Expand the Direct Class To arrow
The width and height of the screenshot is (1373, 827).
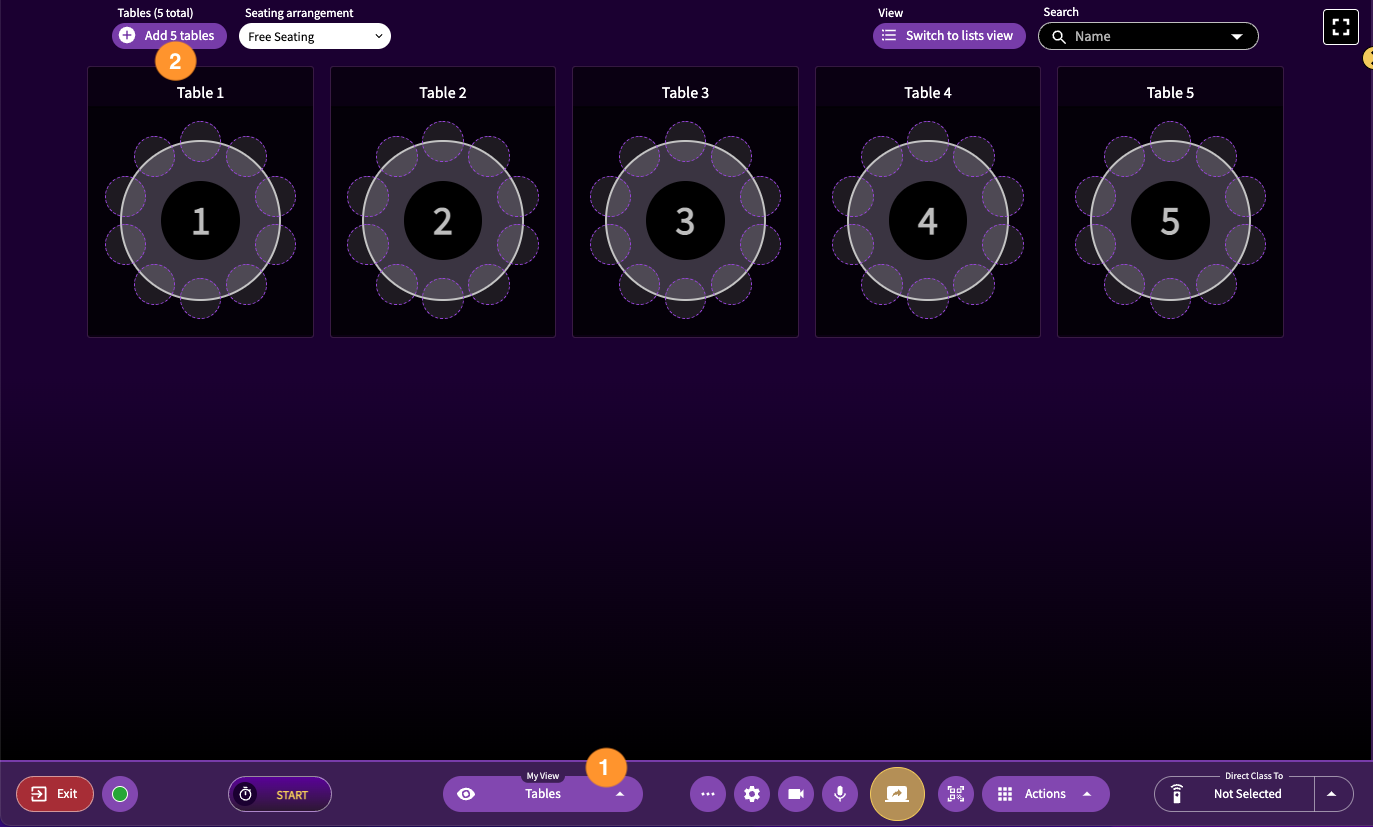(1332, 794)
